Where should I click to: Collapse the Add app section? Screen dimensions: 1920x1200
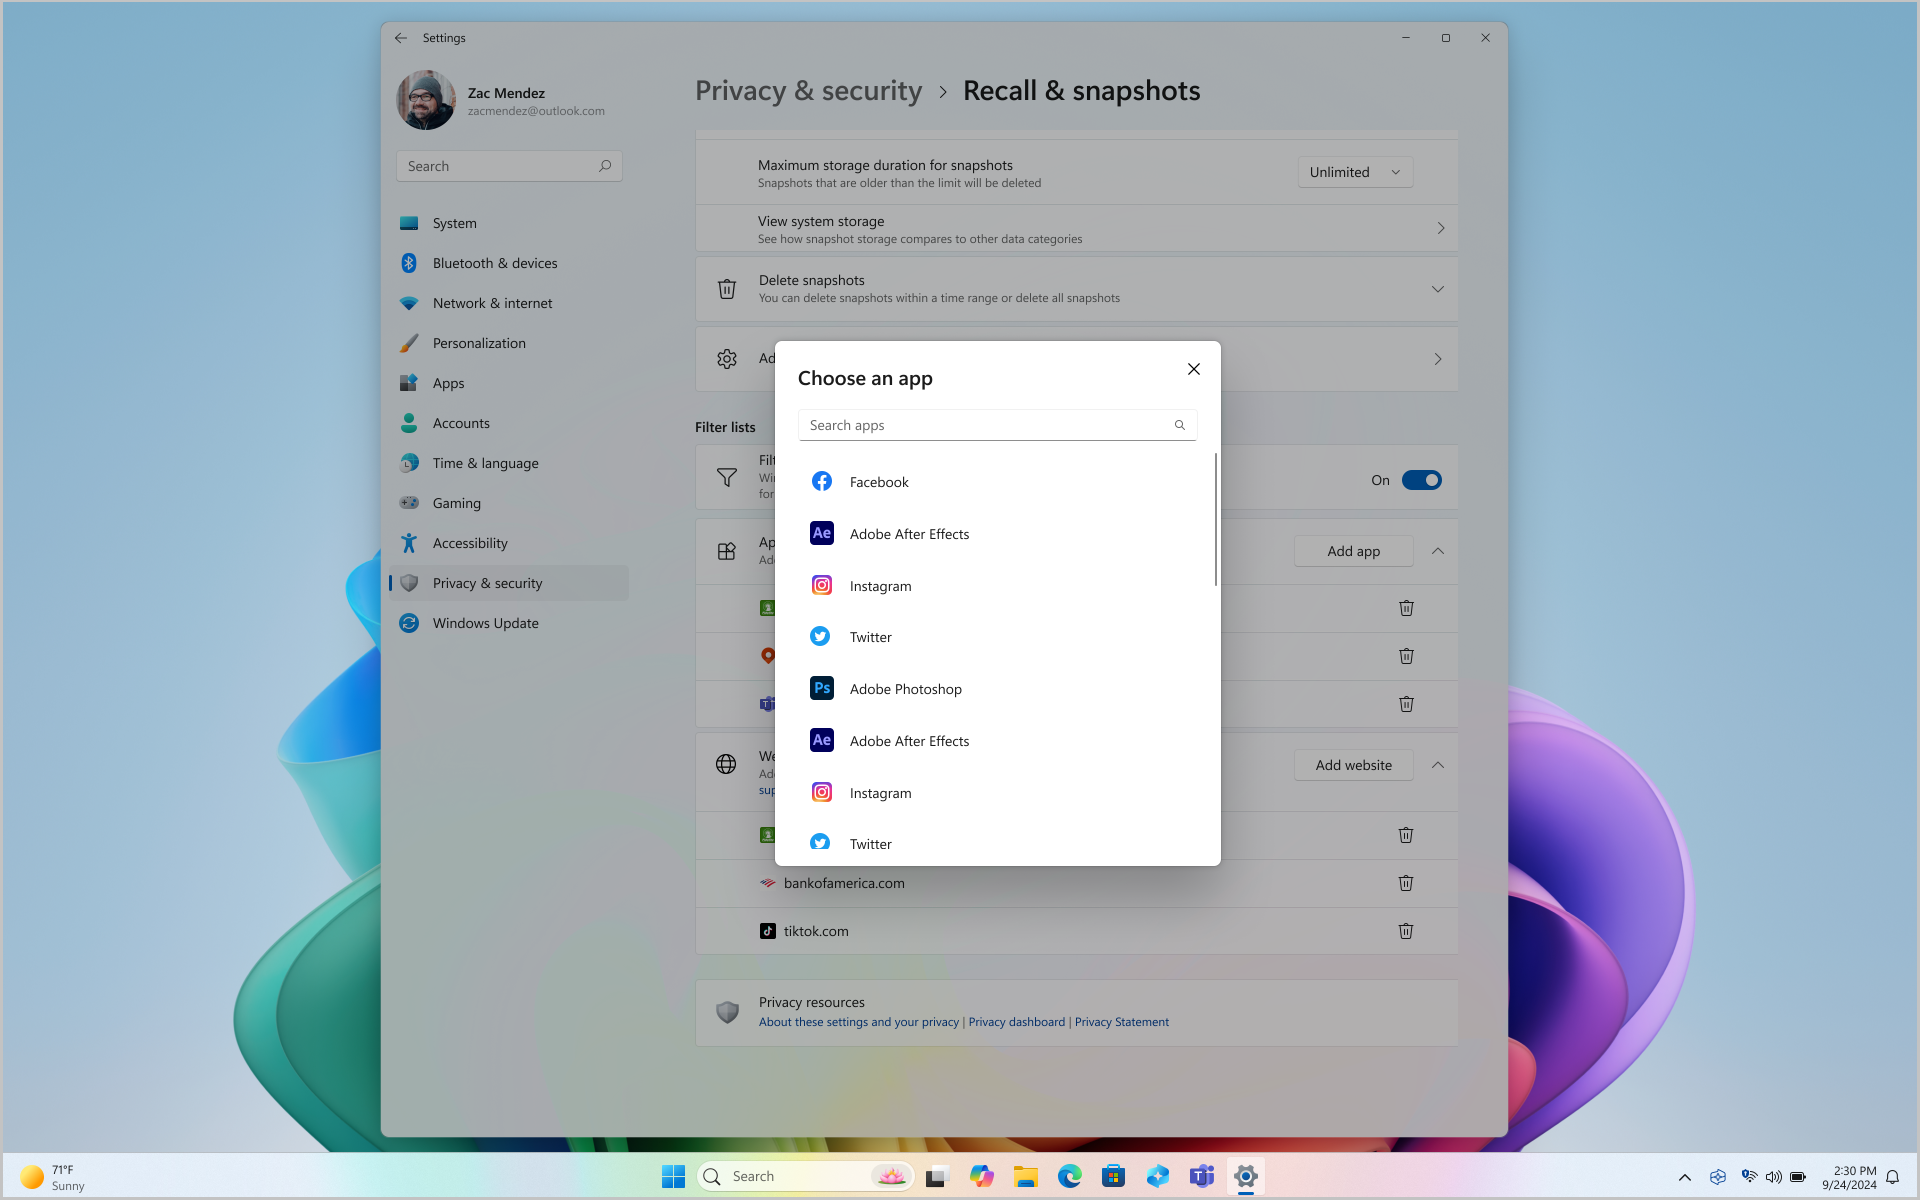pos(1438,550)
